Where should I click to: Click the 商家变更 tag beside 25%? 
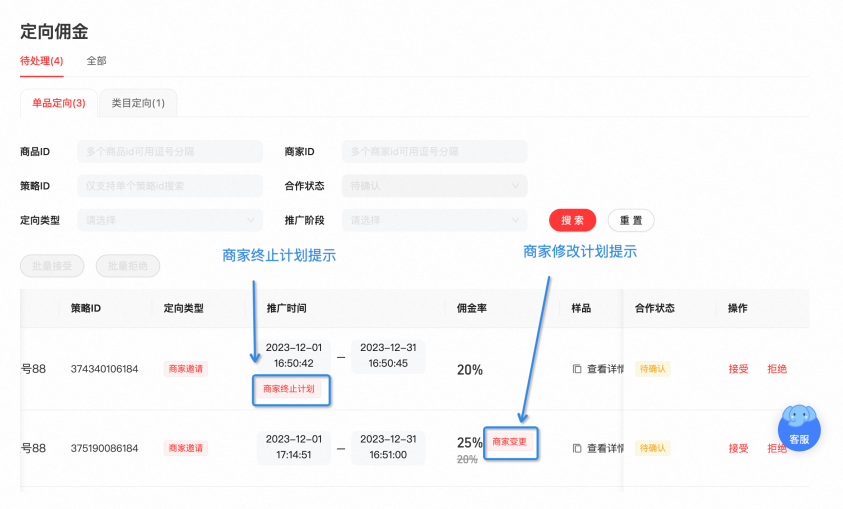tap(510, 442)
